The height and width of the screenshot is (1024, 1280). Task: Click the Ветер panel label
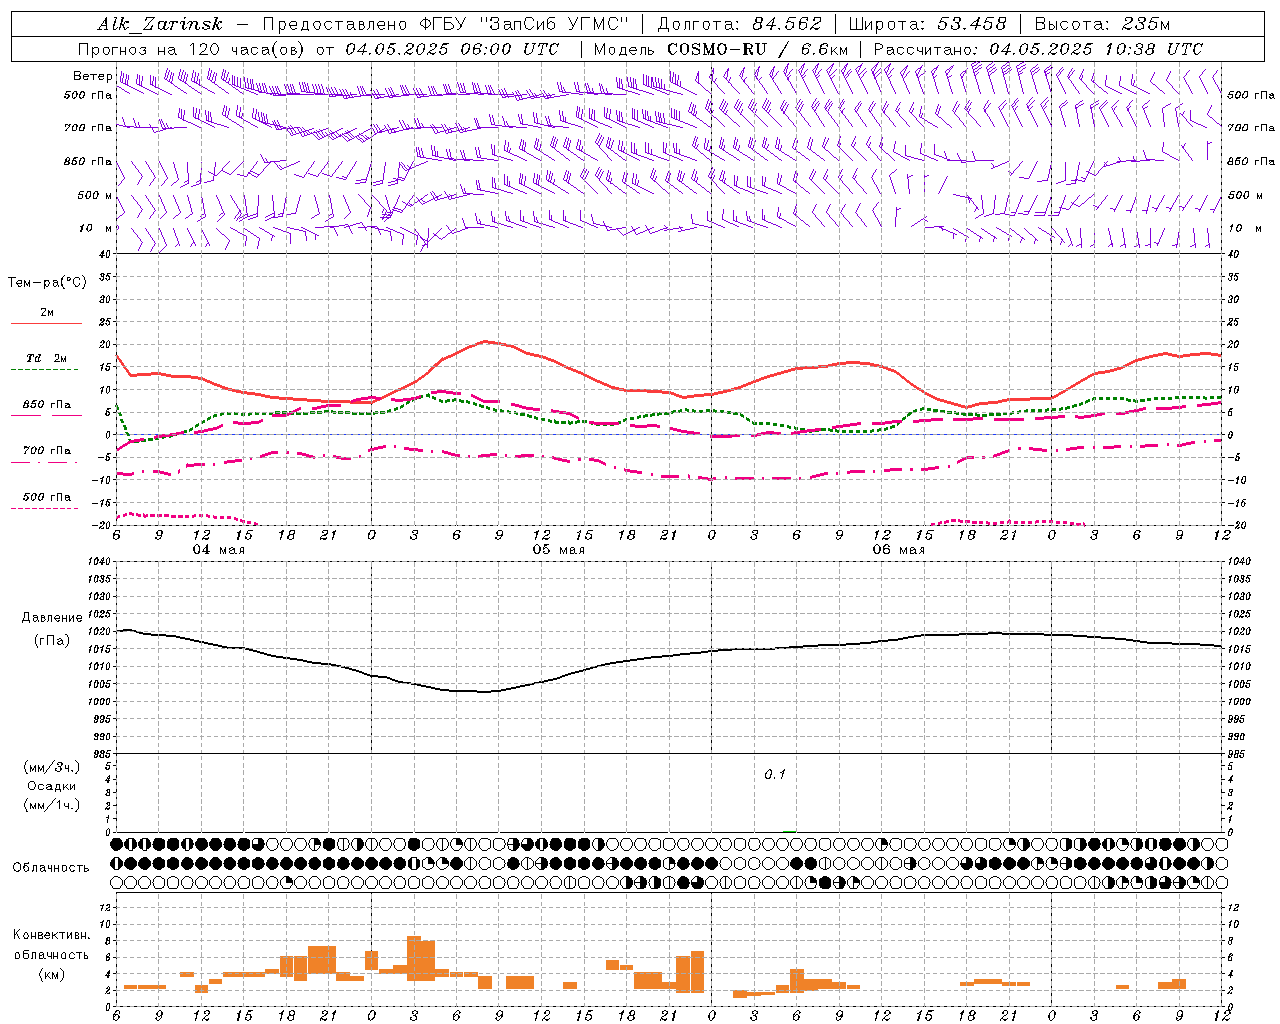tap(92, 76)
